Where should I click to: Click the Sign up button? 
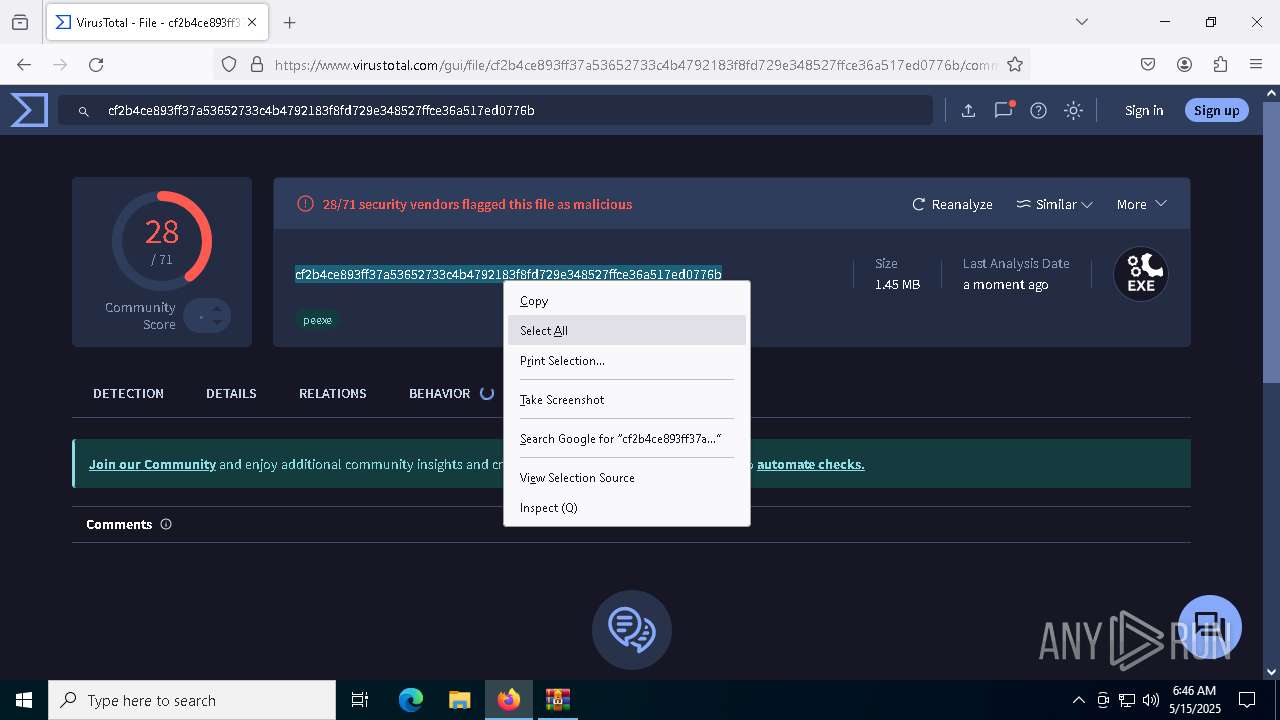(1216, 111)
